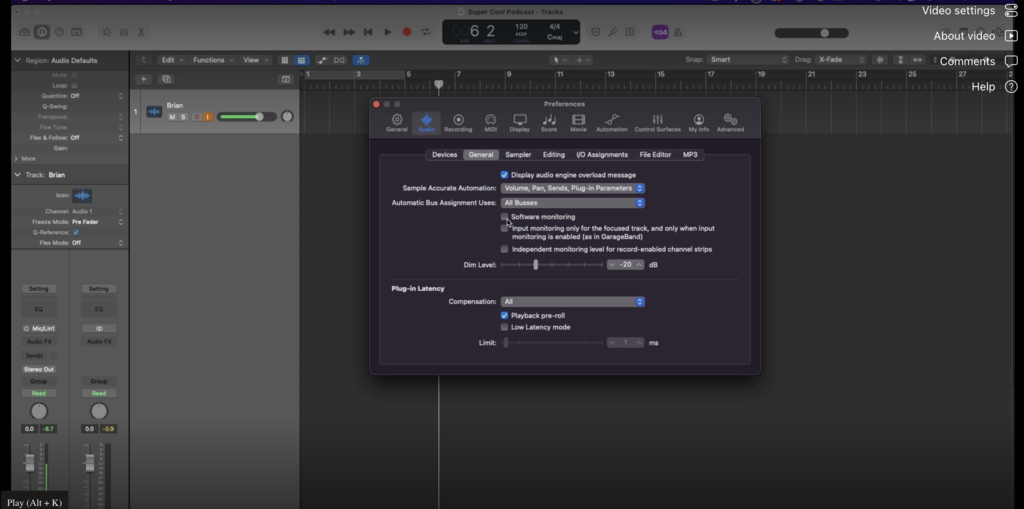Open the Automation preferences pane

[x=611, y=123]
